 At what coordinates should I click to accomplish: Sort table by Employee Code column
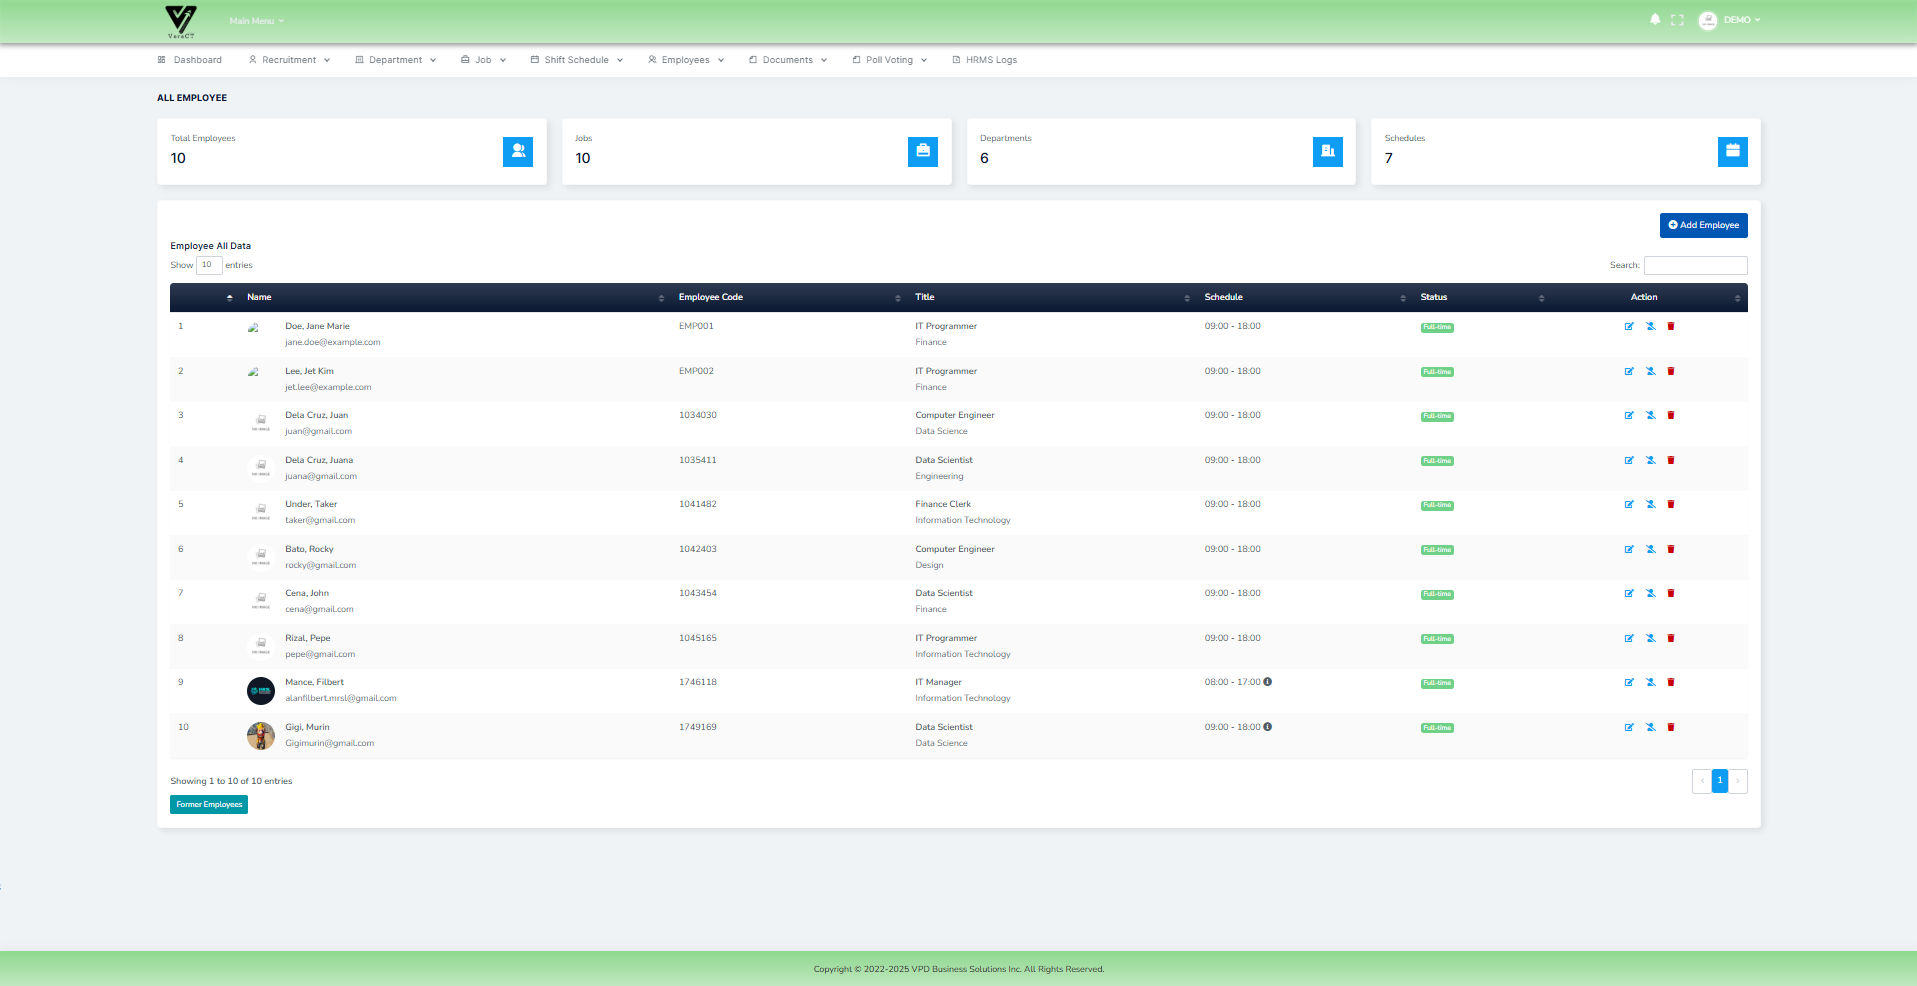tap(710, 298)
